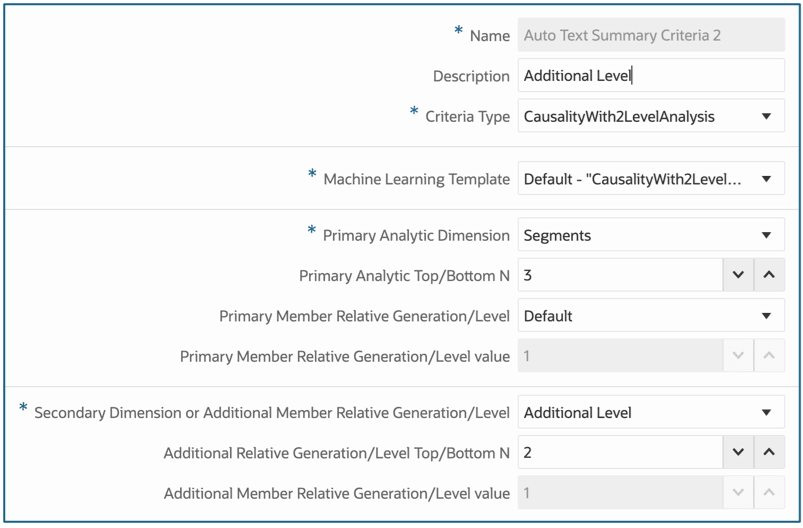Expand the Machine Learning Template dropdown
The height and width of the screenshot is (528, 803).
[650, 179]
